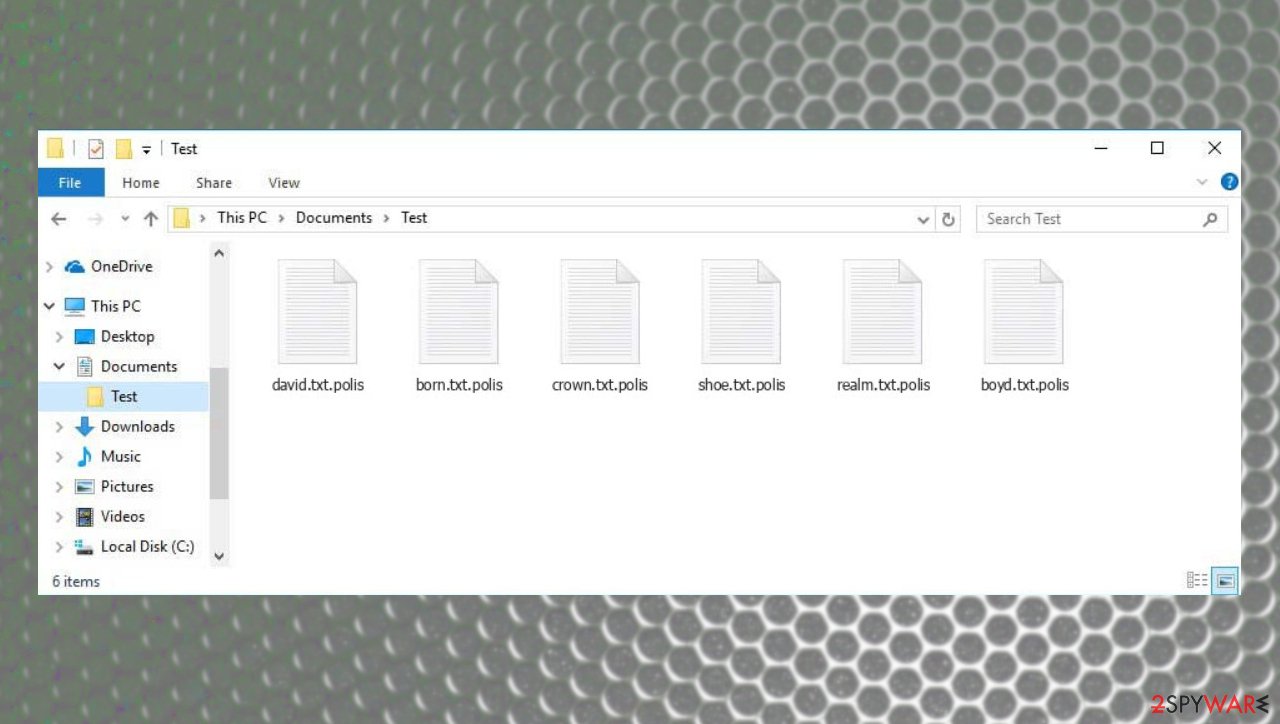Click the Forward navigation arrow
This screenshot has height=724, width=1280.
click(95, 219)
